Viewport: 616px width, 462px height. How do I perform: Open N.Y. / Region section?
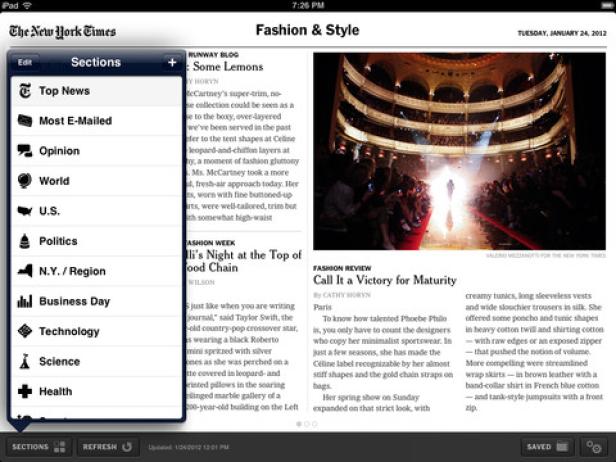(97, 271)
